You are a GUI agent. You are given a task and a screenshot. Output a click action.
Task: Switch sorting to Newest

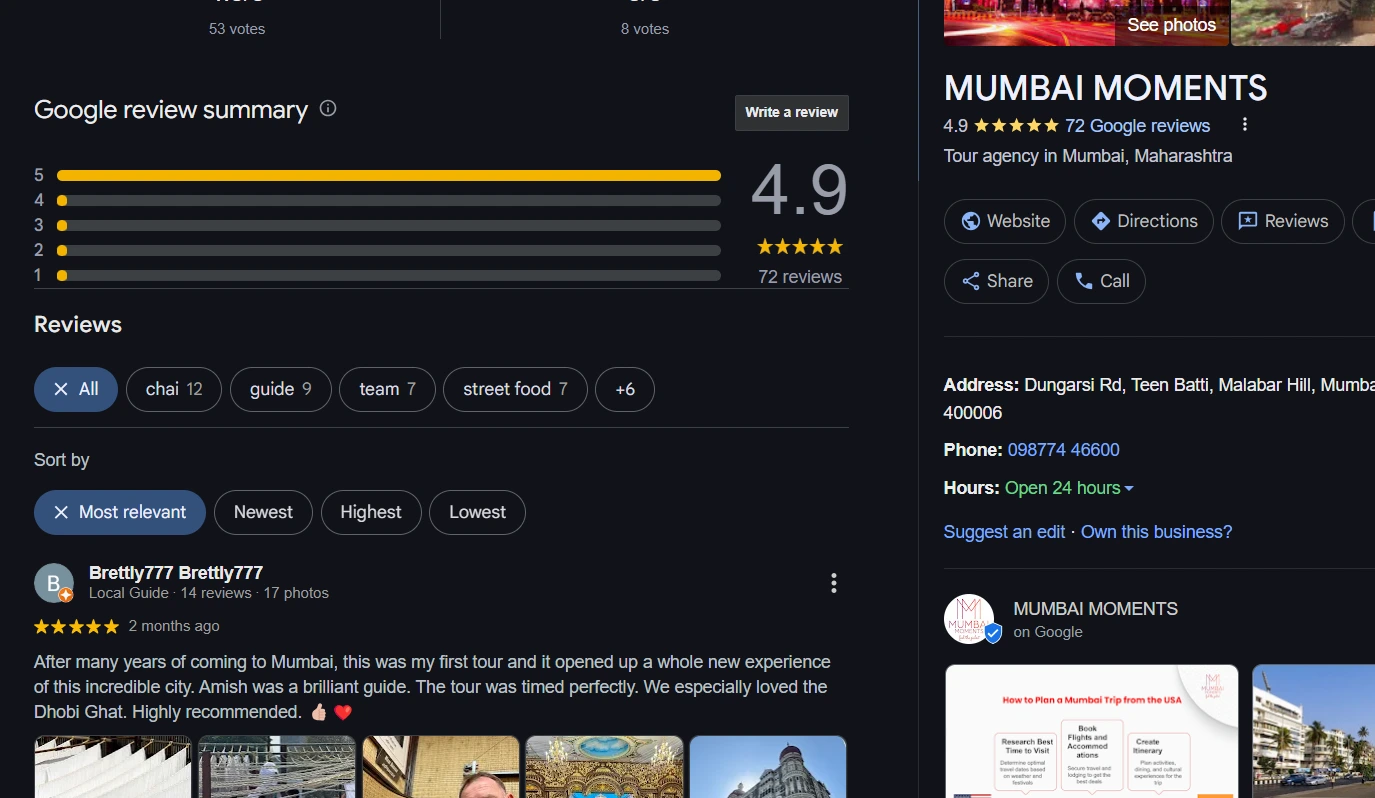[x=263, y=512]
